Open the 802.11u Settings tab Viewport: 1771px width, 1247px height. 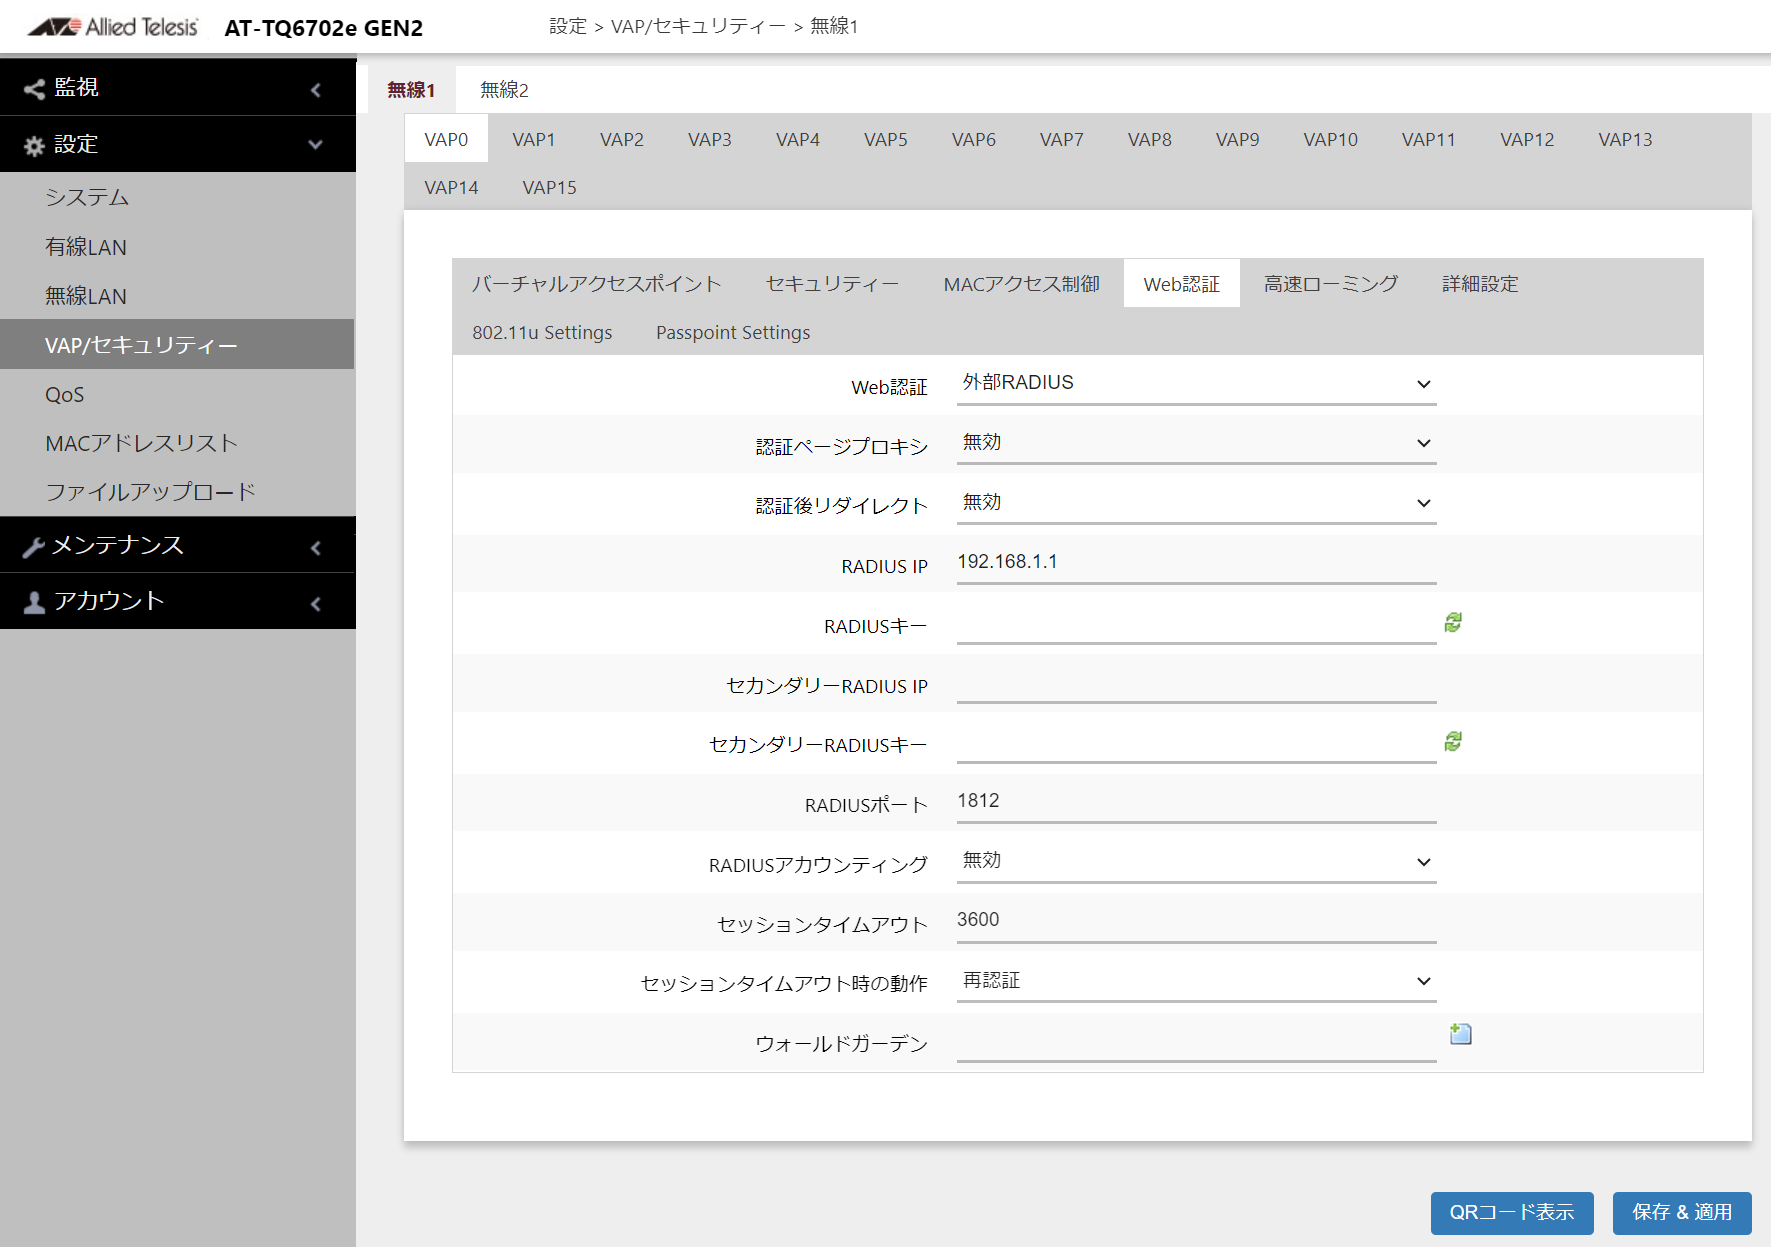tap(543, 332)
